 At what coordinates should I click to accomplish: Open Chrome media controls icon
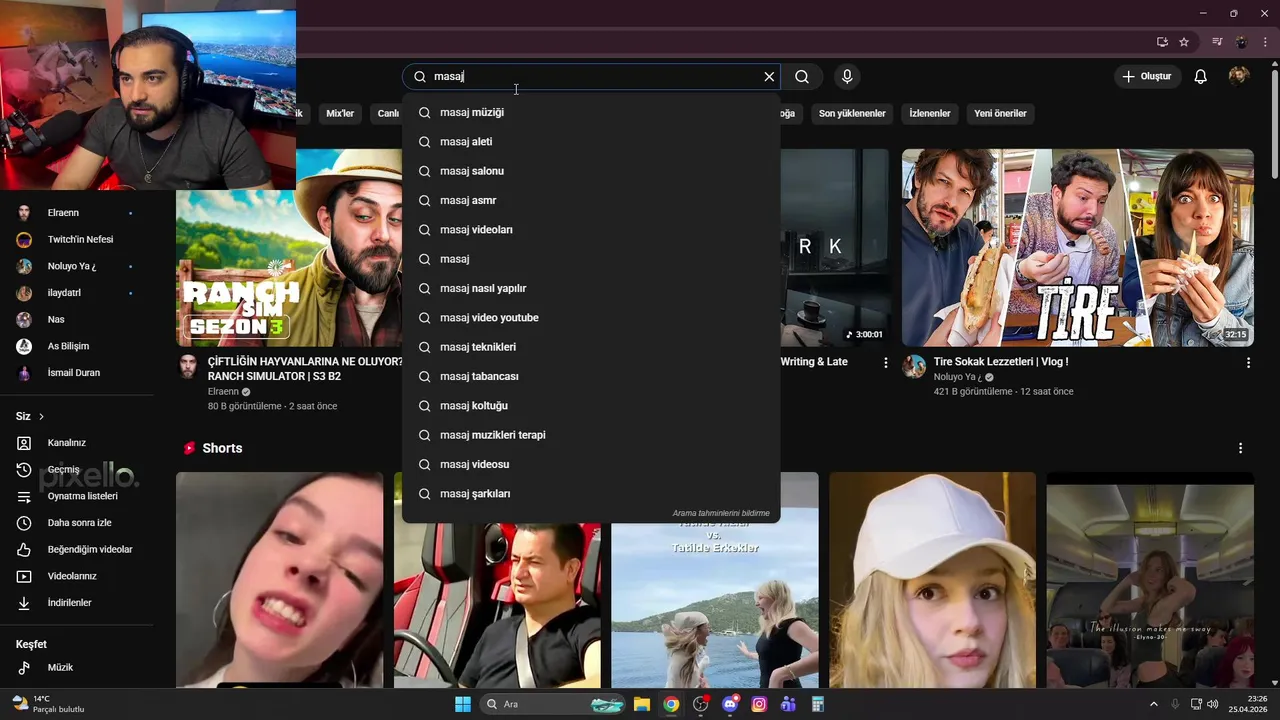(x=1217, y=42)
